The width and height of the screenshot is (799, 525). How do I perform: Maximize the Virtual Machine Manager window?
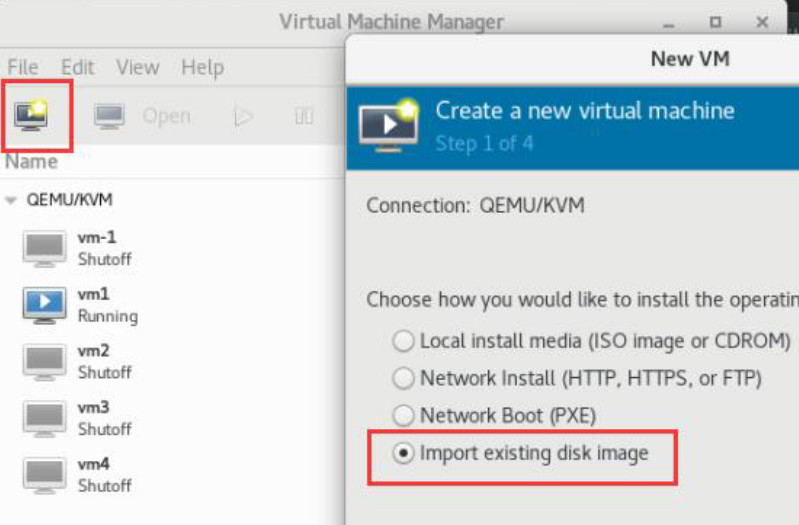[x=715, y=22]
